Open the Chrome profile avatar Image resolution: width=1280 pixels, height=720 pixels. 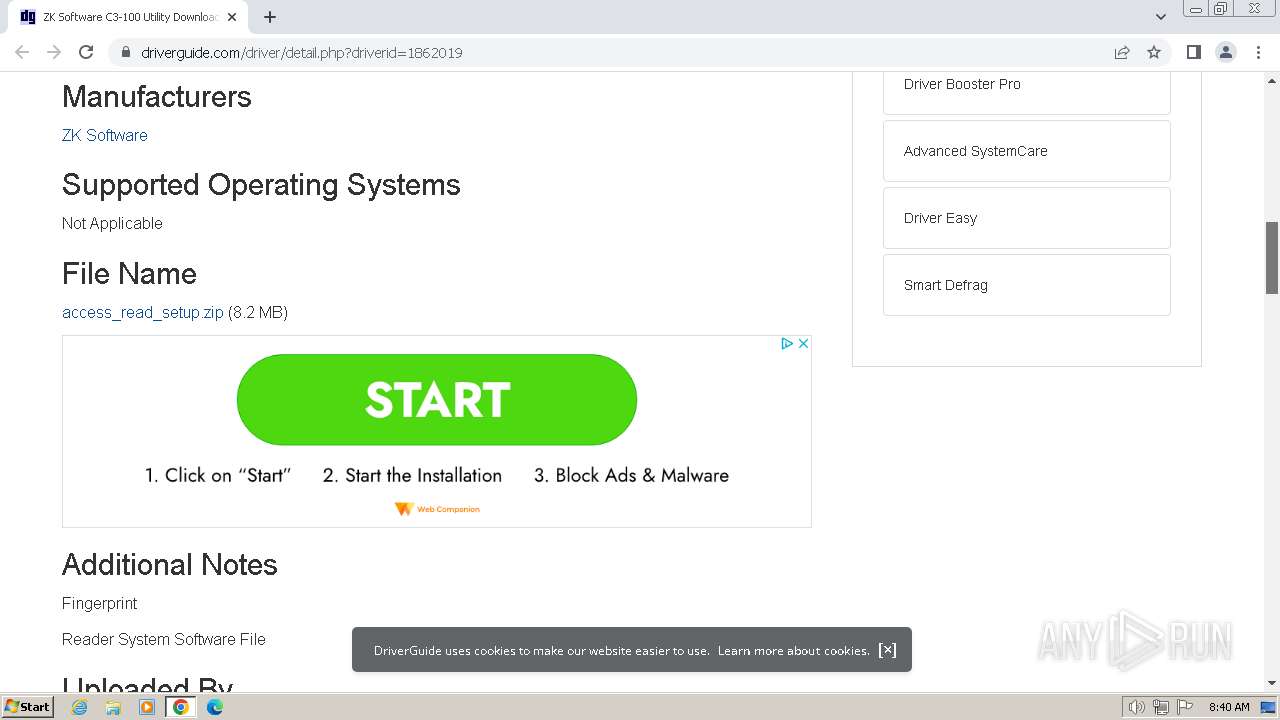(1225, 52)
